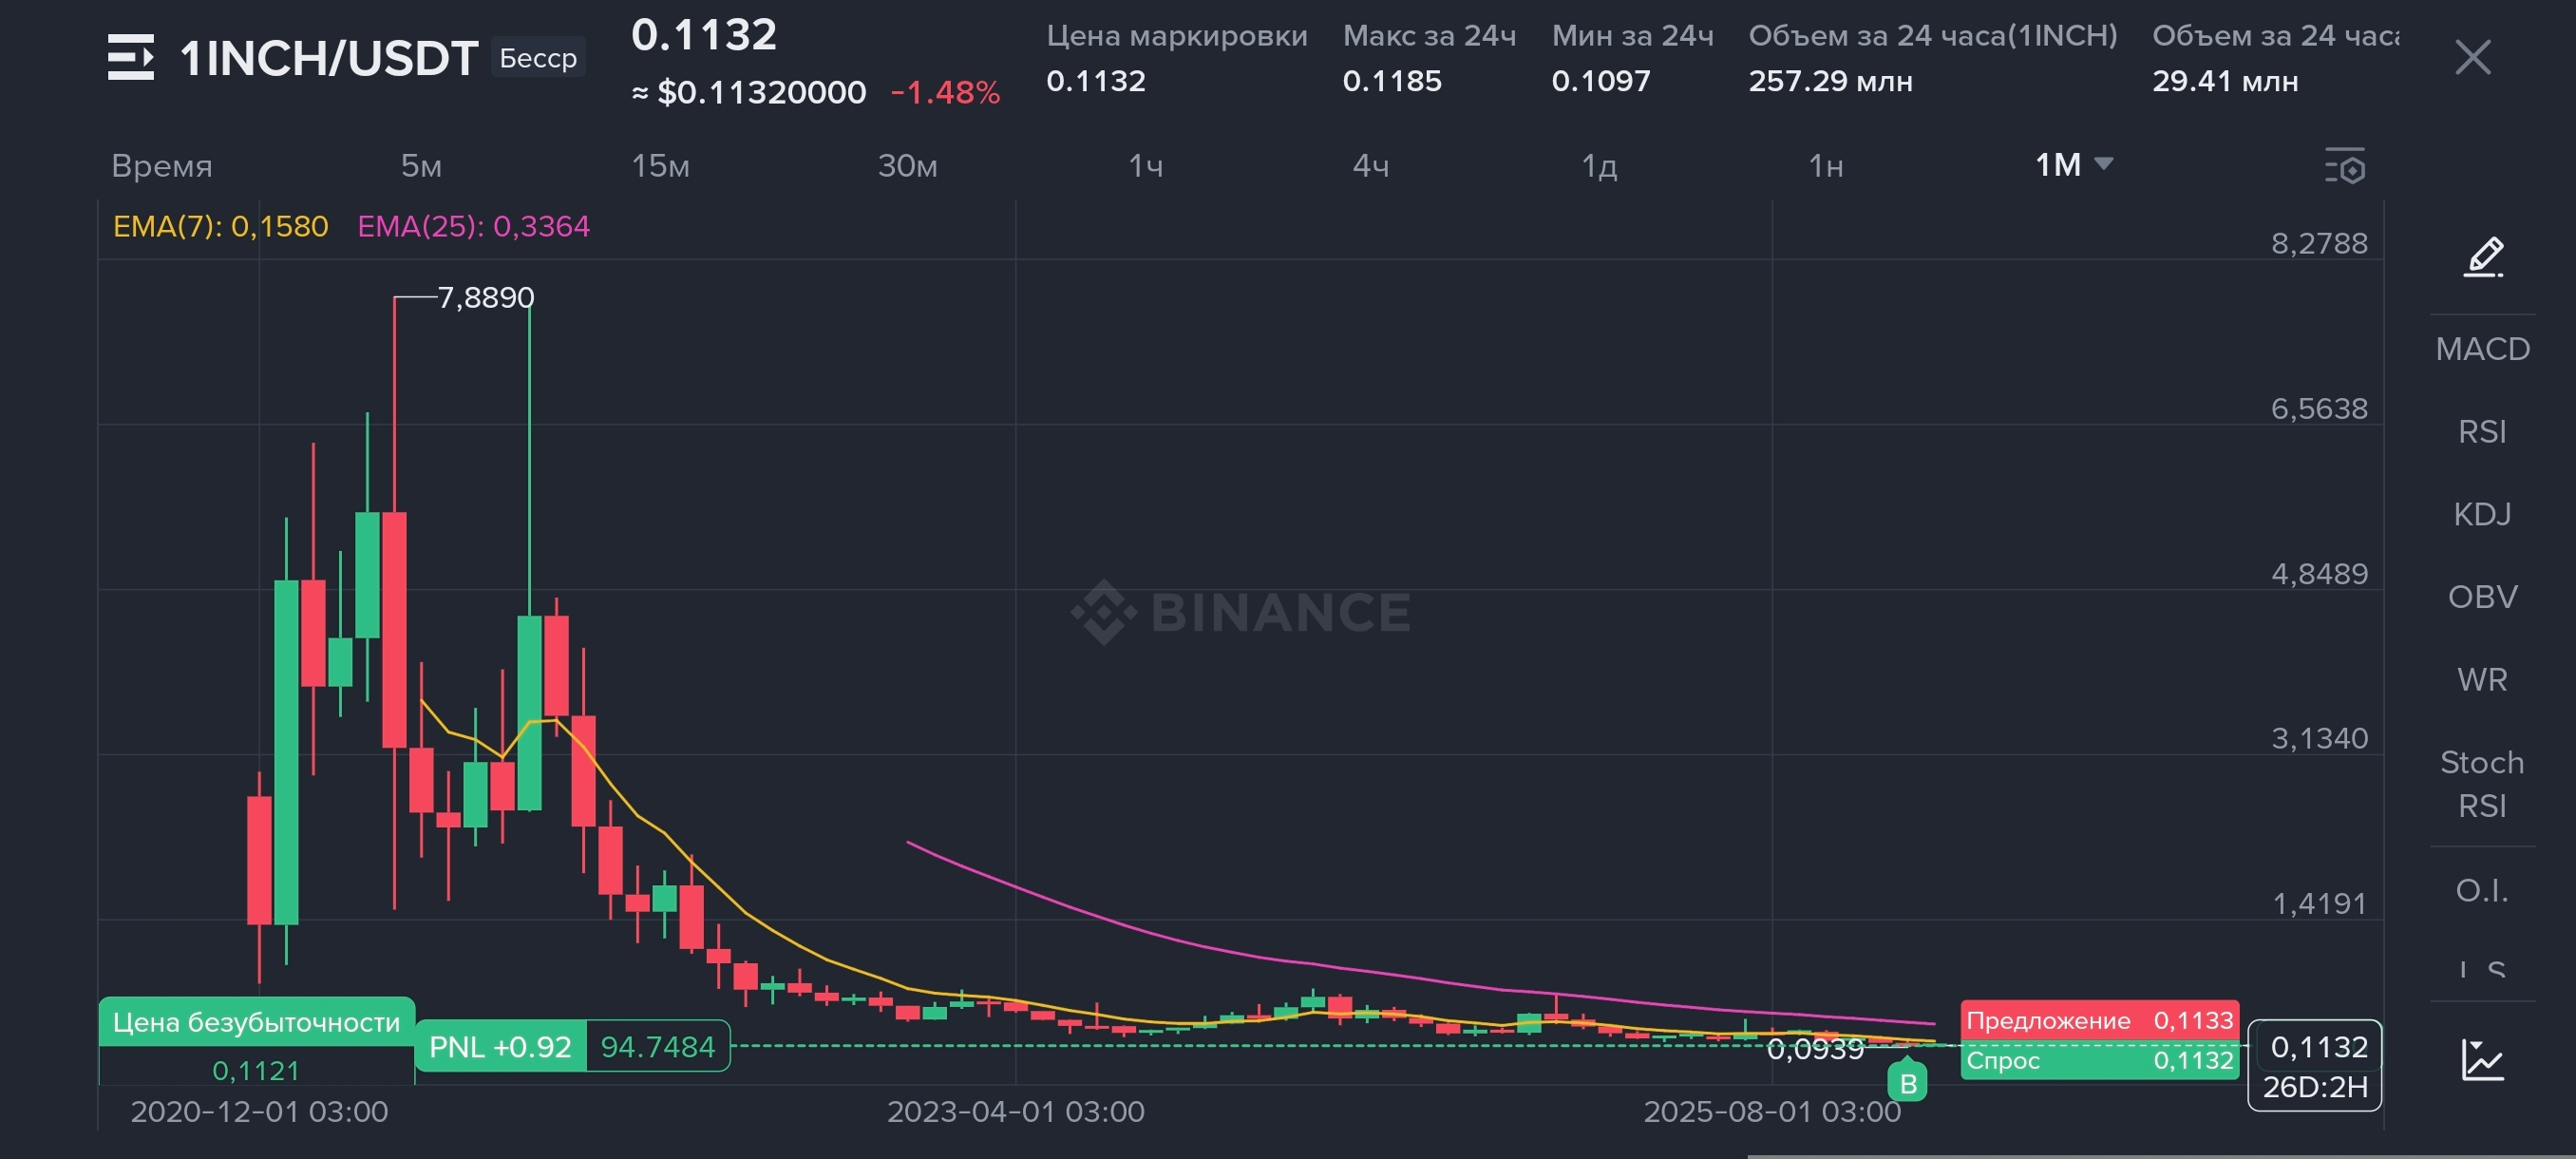Enable the WR indicator
The image size is (2576, 1159).
click(x=2482, y=680)
